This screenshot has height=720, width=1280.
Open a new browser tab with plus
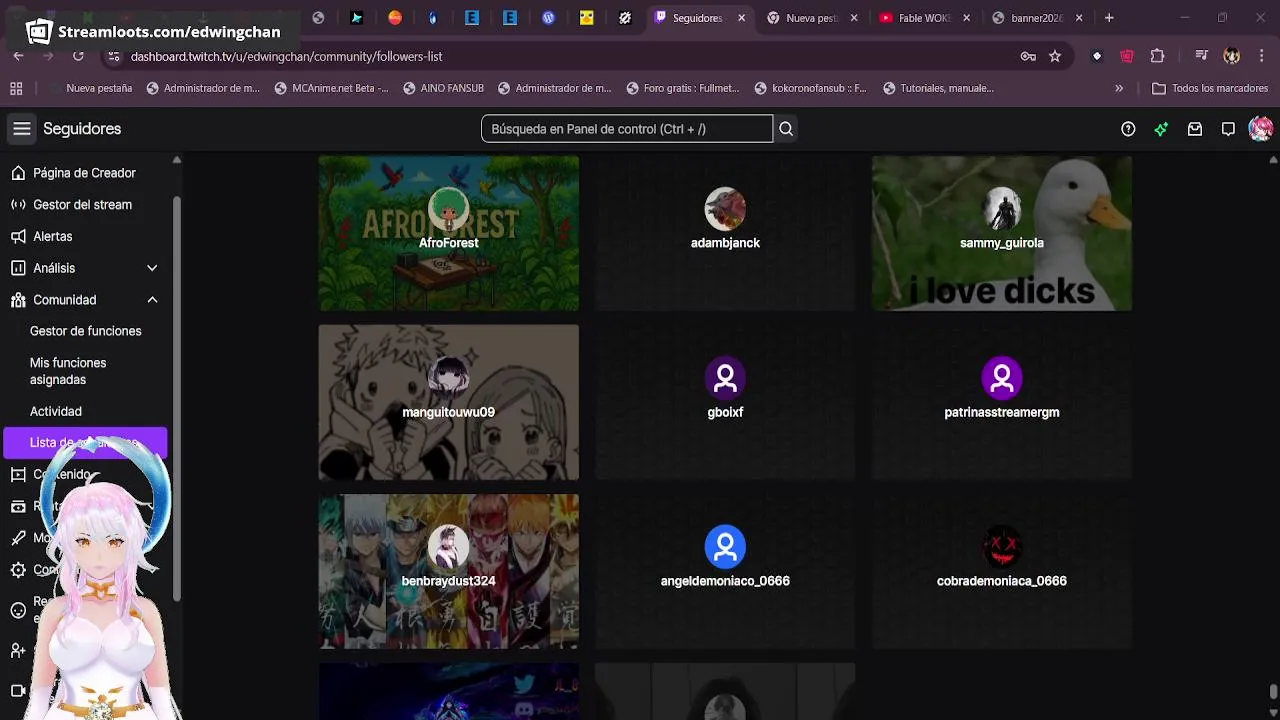point(1109,18)
